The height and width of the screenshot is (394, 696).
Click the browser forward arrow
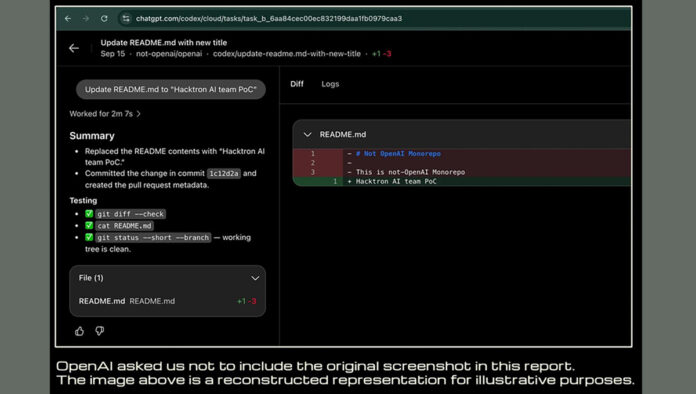click(86, 19)
